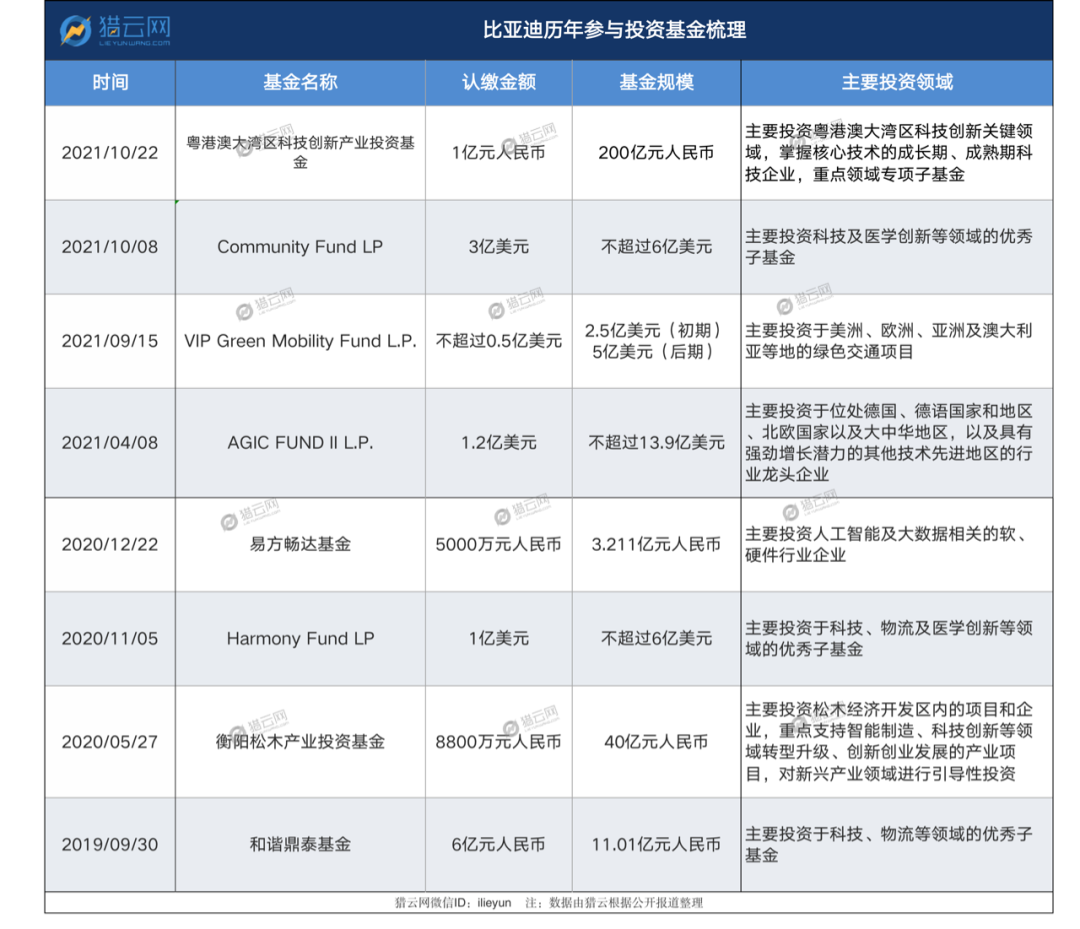The image size is (1080, 929).
Task: Click the date cell 2021/04/08
Action: [110, 443]
